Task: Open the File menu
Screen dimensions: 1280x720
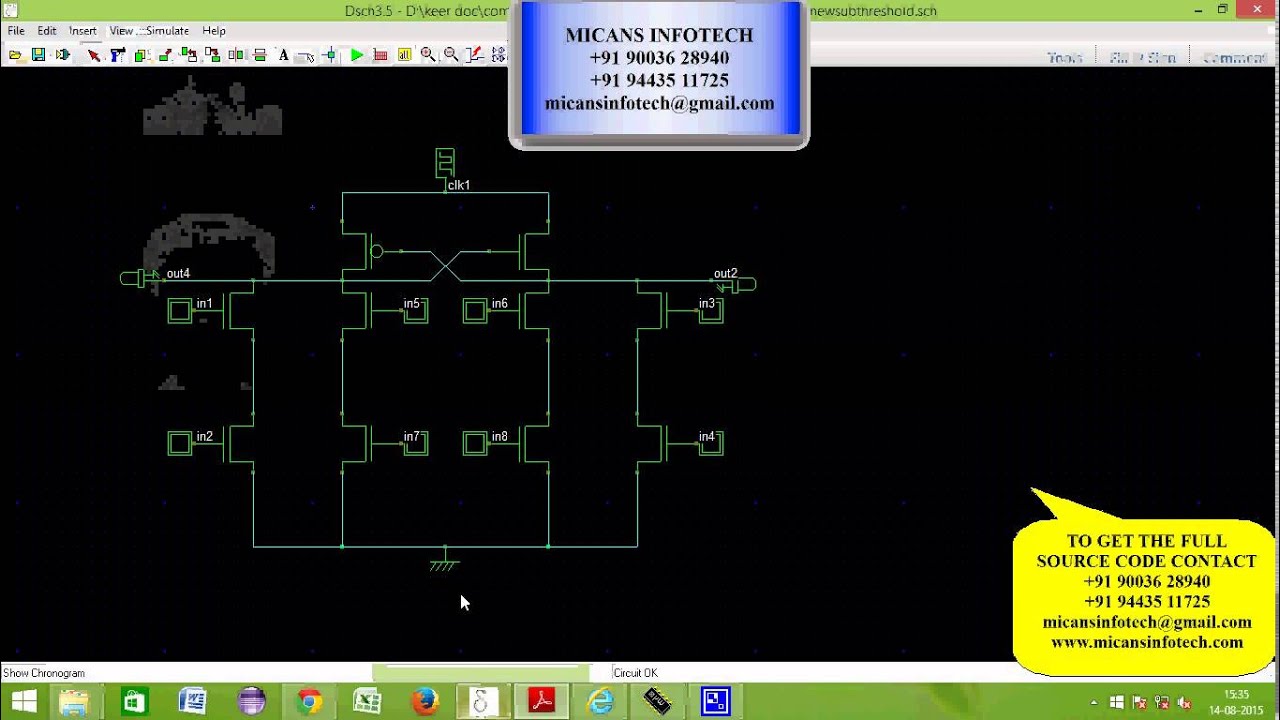Action: click(16, 31)
